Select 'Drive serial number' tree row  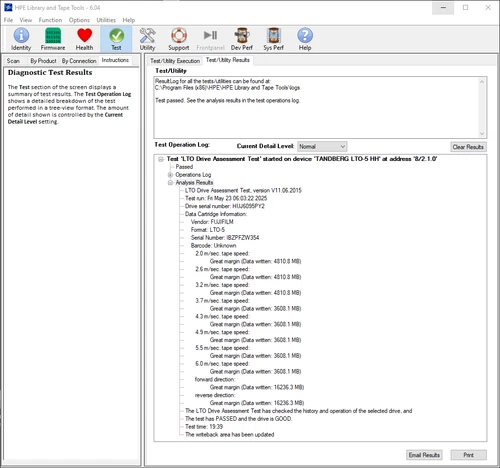[x=225, y=206]
